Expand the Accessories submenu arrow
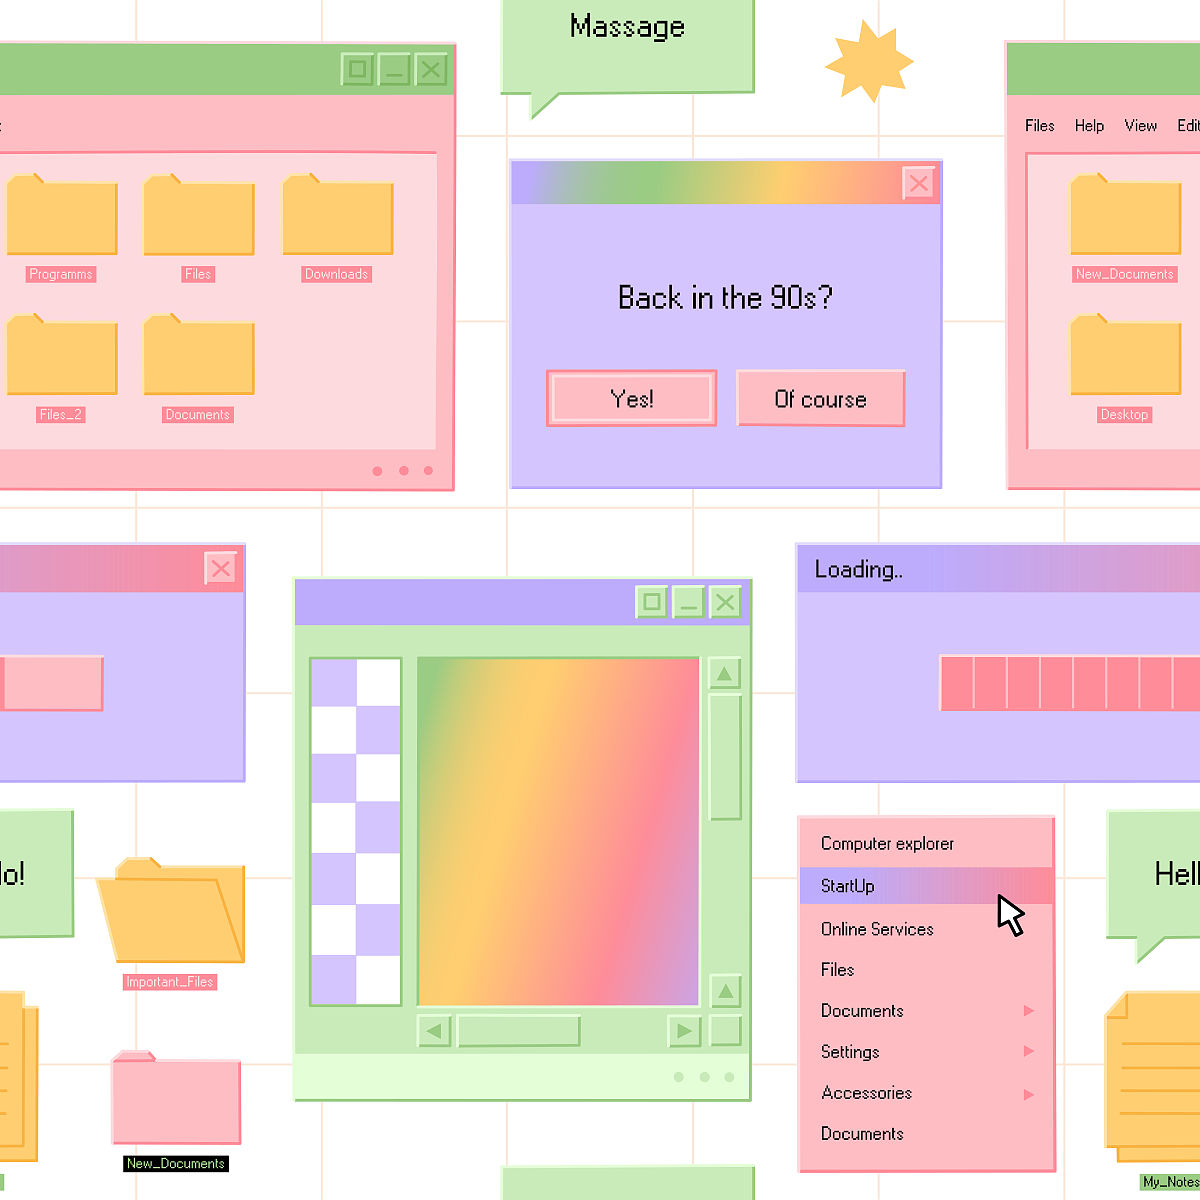This screenshot has height=1200, width=1200. (1029, 1093)
